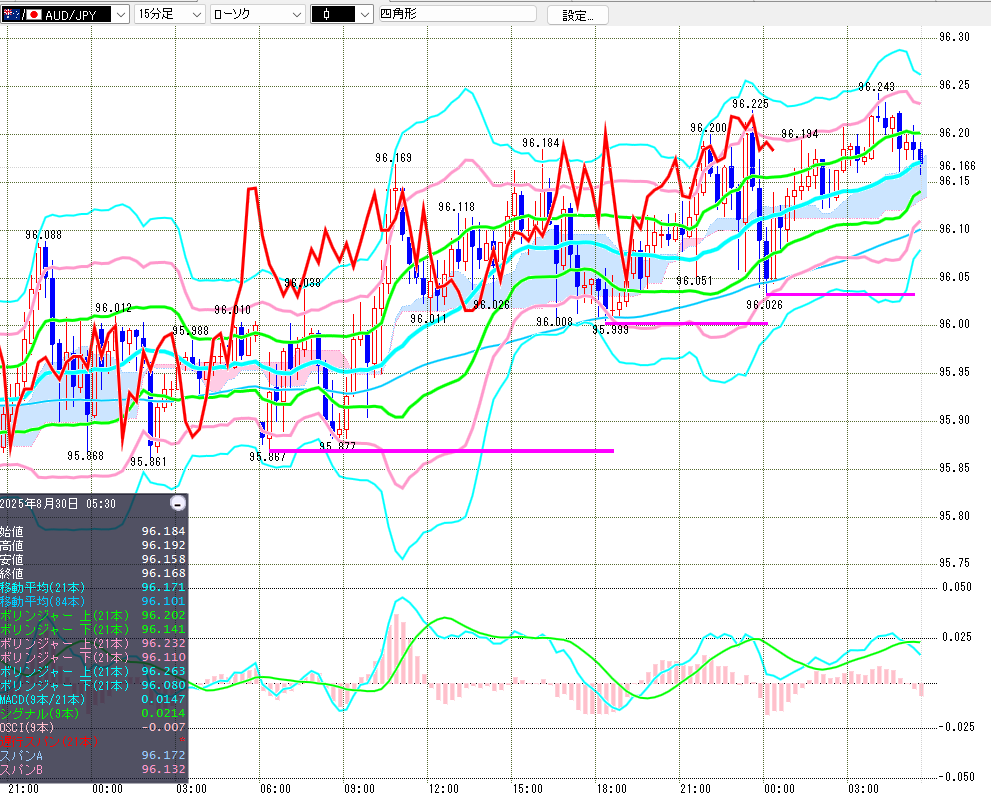Click the 96.012 price label on chart

pos(114,308)
